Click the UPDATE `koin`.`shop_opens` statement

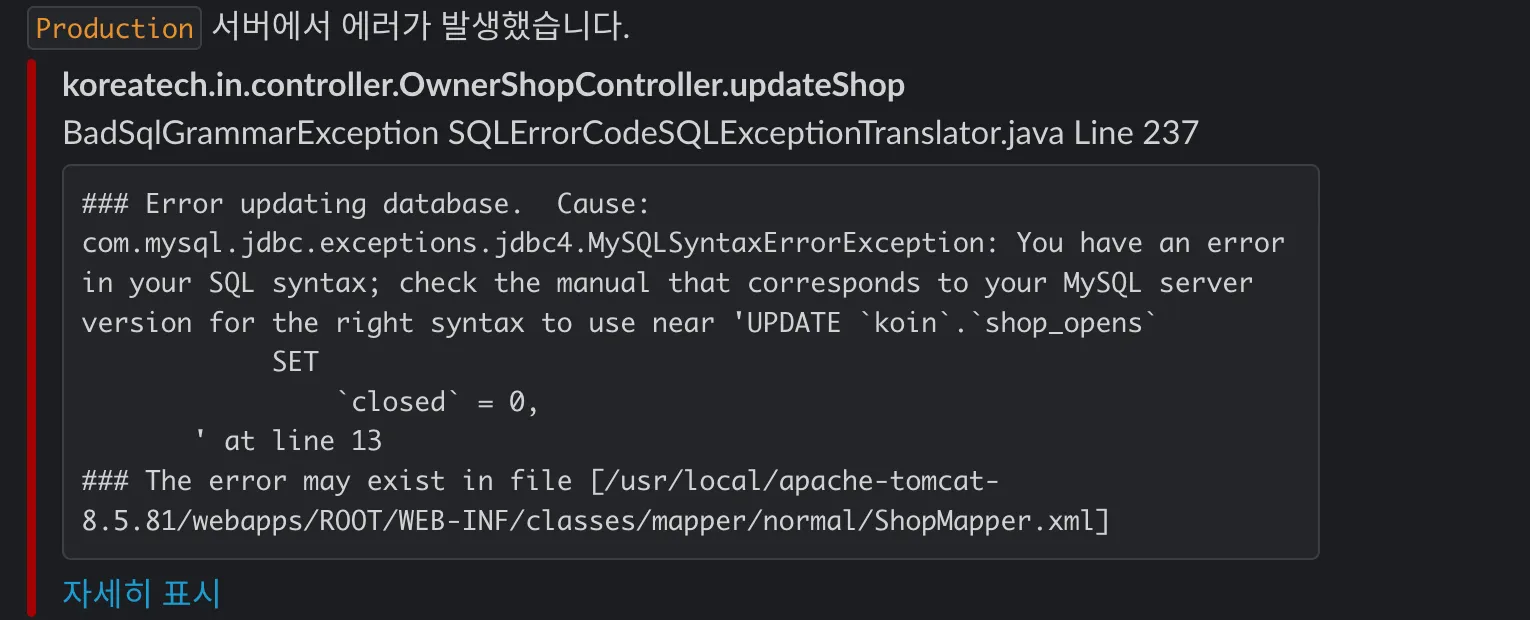(945, 323)
